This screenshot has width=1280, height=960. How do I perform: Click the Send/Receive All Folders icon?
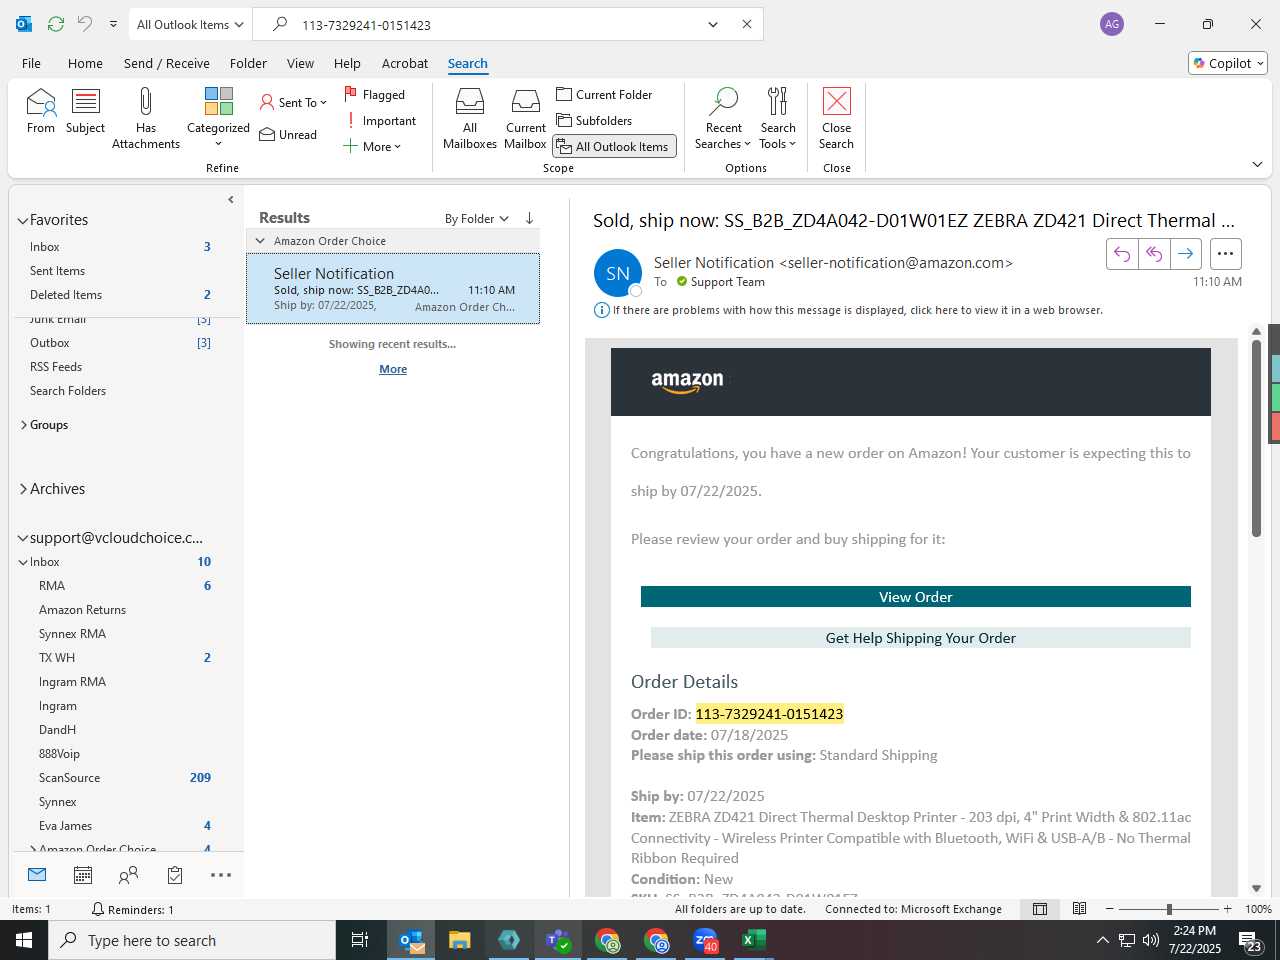[x=56, y=24]
